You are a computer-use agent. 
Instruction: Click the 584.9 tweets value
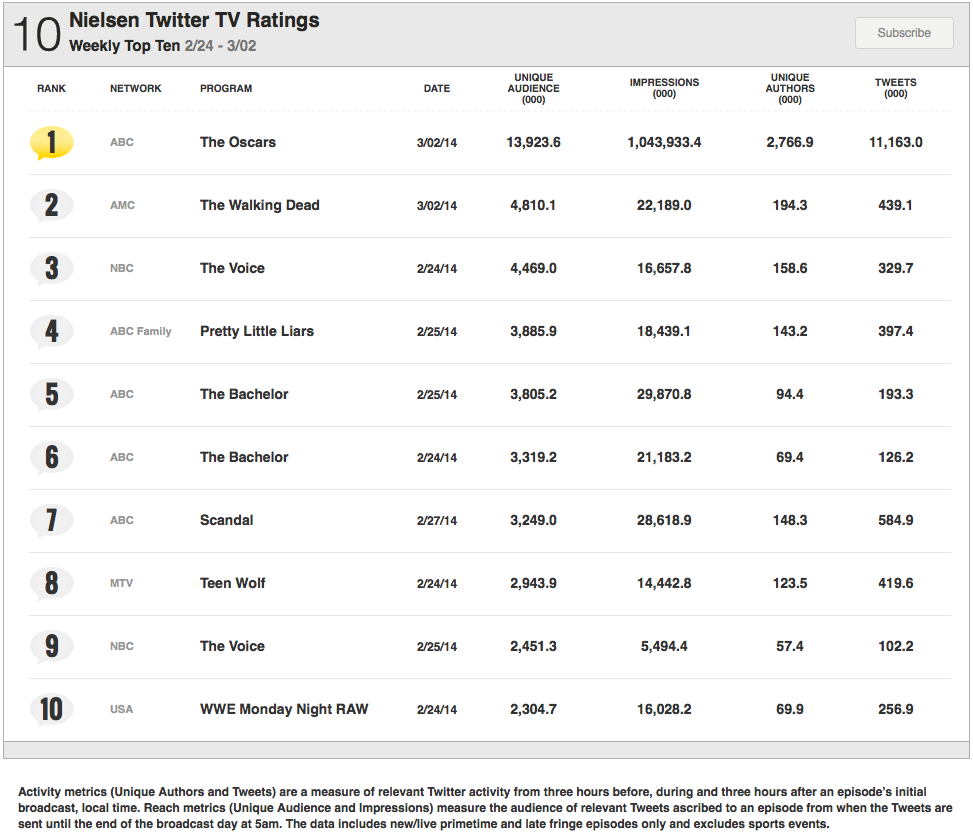[895, 520]
